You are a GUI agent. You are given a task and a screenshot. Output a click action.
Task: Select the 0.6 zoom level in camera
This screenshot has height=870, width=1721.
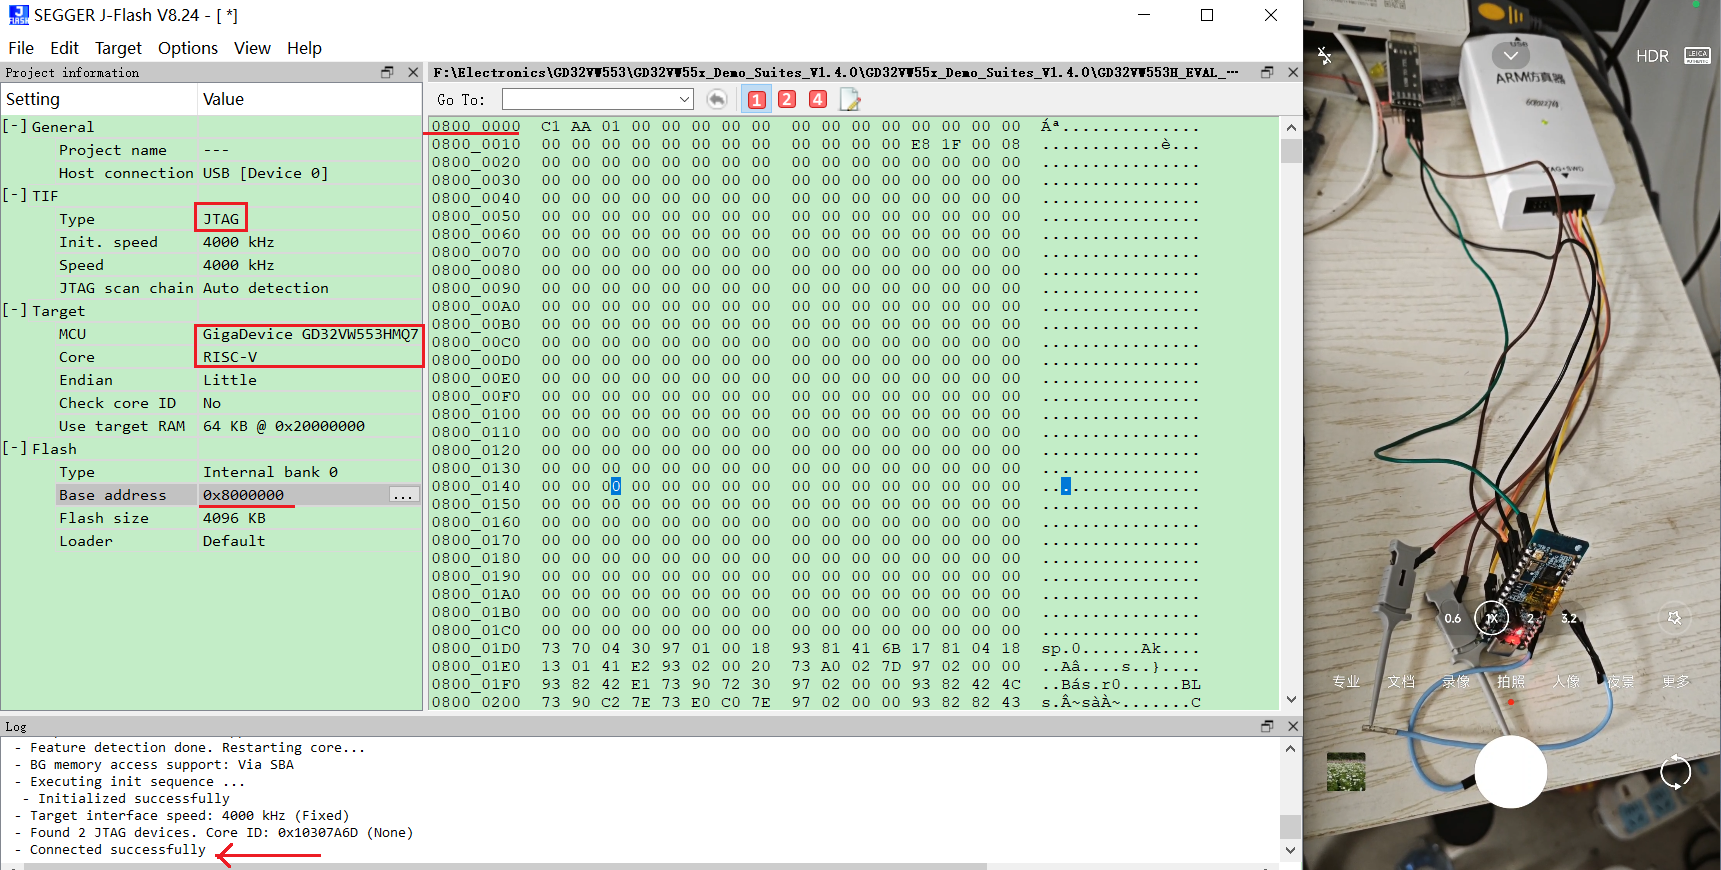click(1453, 618)
